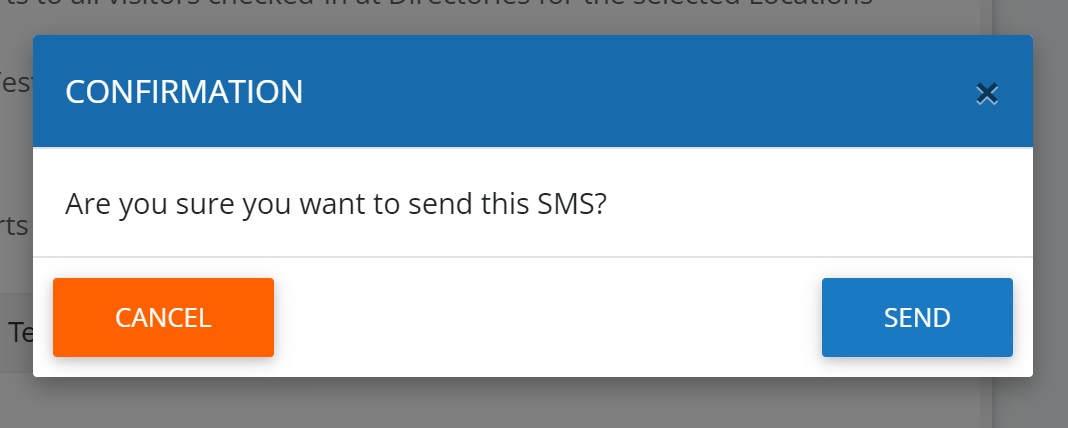Image resolution: width=1068 pixels, height=428 pixels.
Task: Click the dialog footer between Cancel and Send
Action: [x=548, y=318]
